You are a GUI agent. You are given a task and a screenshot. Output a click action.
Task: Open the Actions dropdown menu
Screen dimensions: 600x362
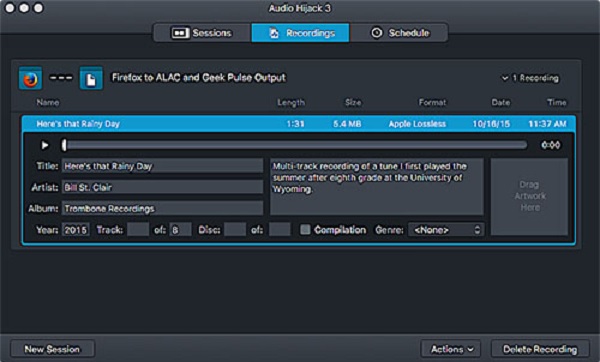[451, 349]
